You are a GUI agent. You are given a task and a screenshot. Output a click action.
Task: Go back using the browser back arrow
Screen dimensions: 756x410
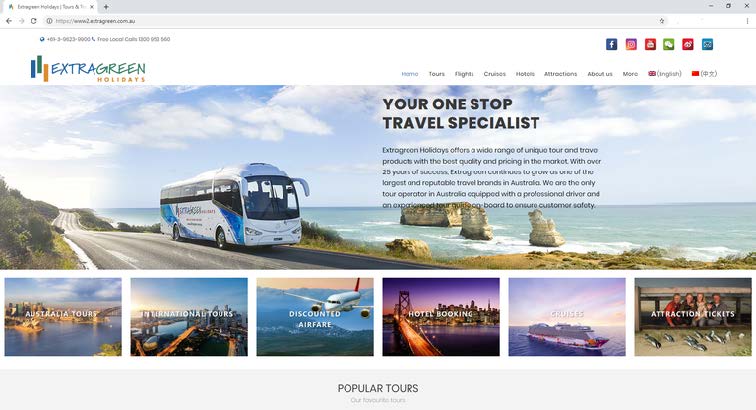9,21
